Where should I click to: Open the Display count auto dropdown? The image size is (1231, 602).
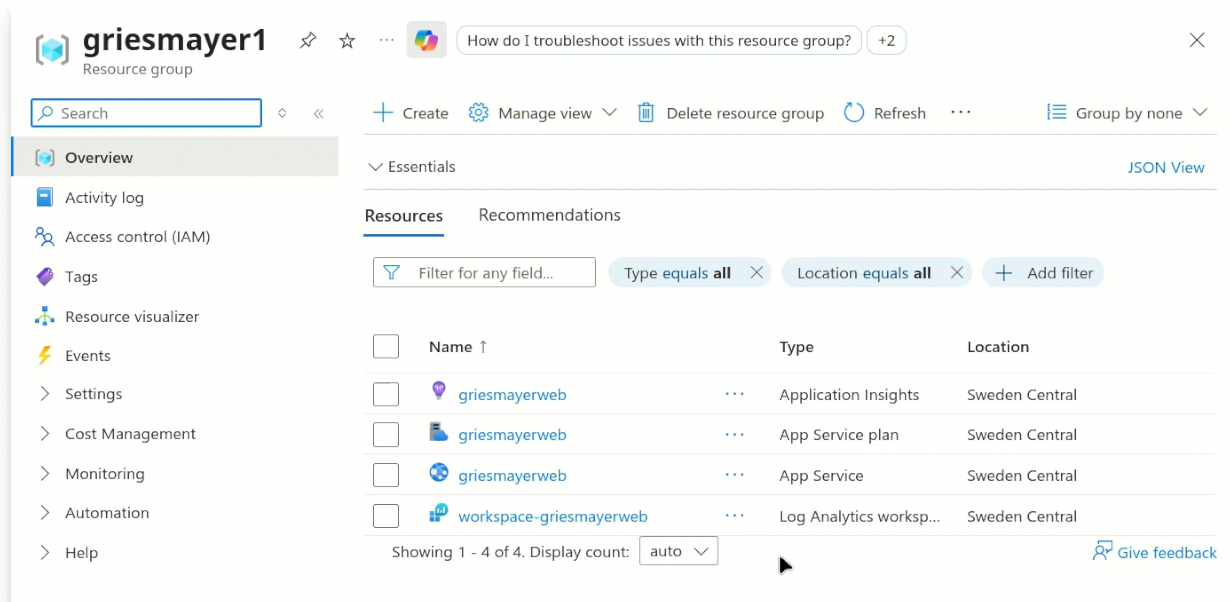pos(678,551)
